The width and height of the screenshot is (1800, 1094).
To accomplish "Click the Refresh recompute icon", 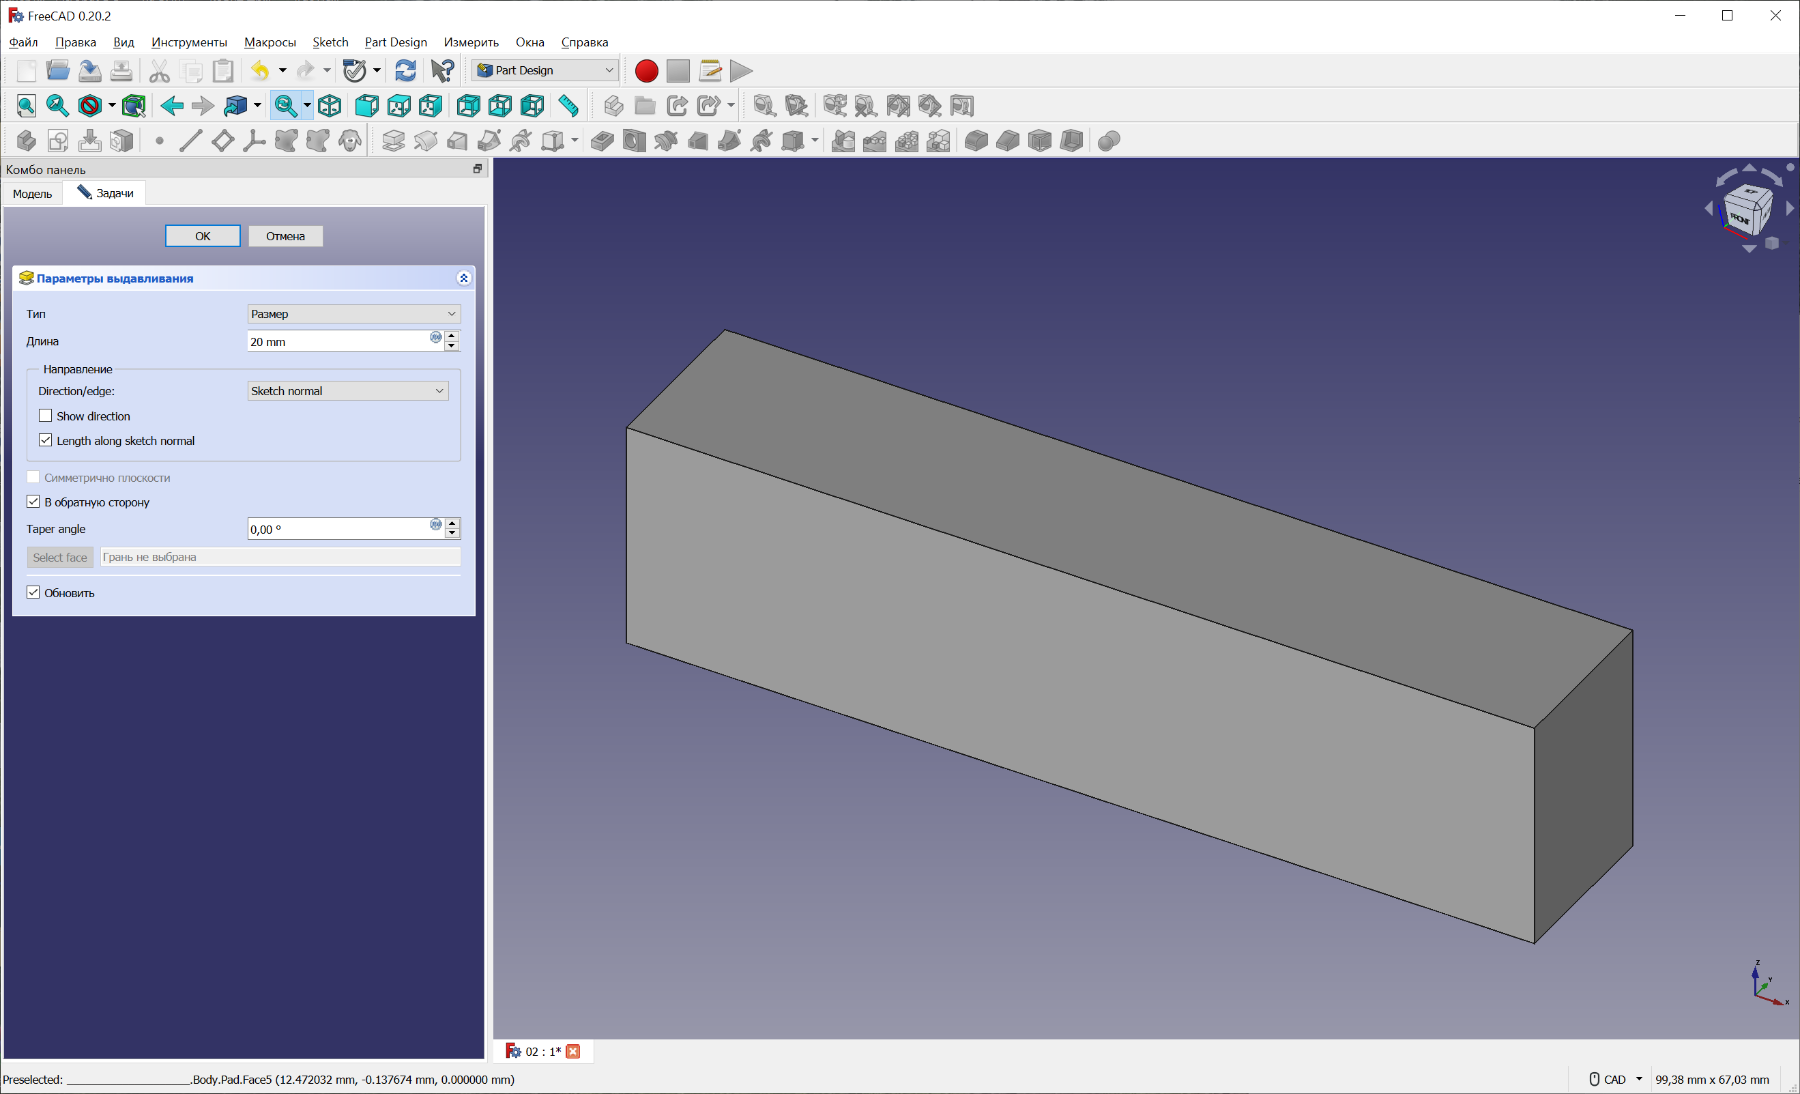I will (x=405, y=71).
